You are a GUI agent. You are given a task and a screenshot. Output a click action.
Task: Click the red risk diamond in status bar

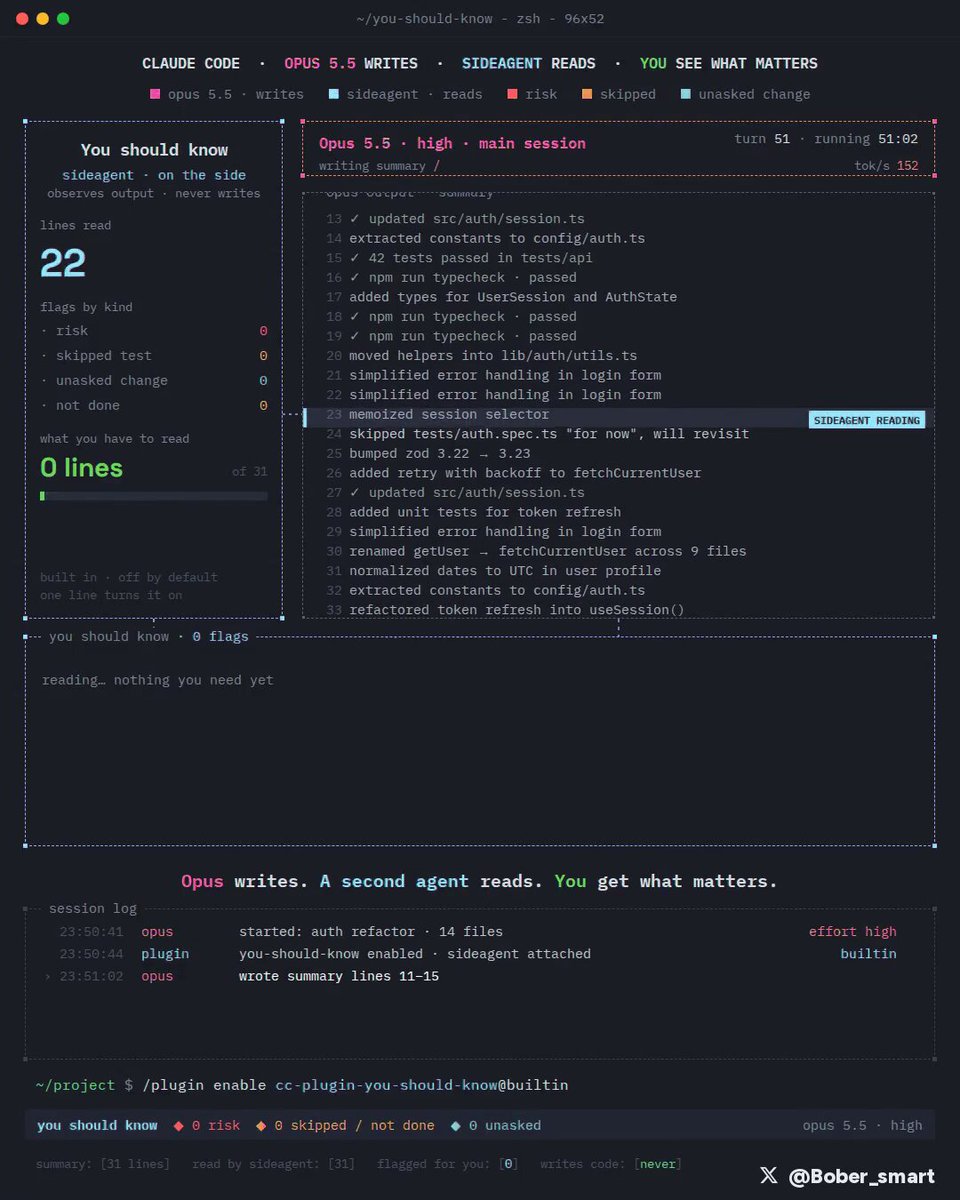click(x=178, y=1126)
